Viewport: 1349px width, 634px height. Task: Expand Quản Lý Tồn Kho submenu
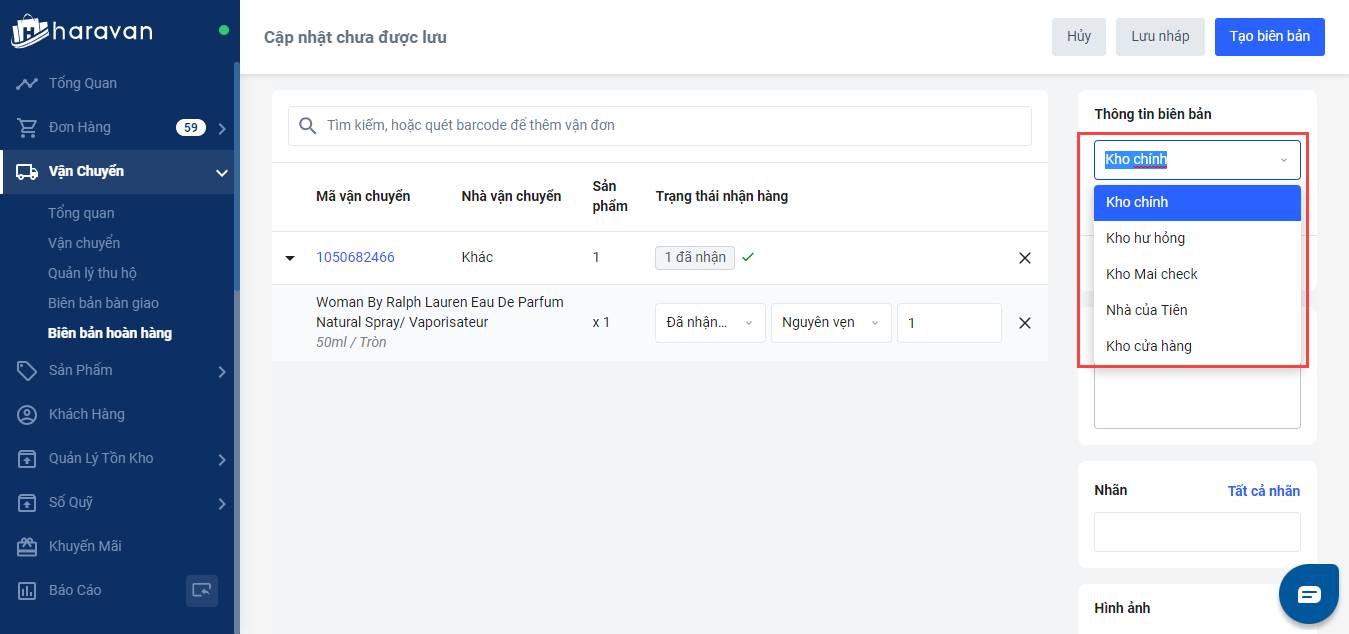pos(222,459)
